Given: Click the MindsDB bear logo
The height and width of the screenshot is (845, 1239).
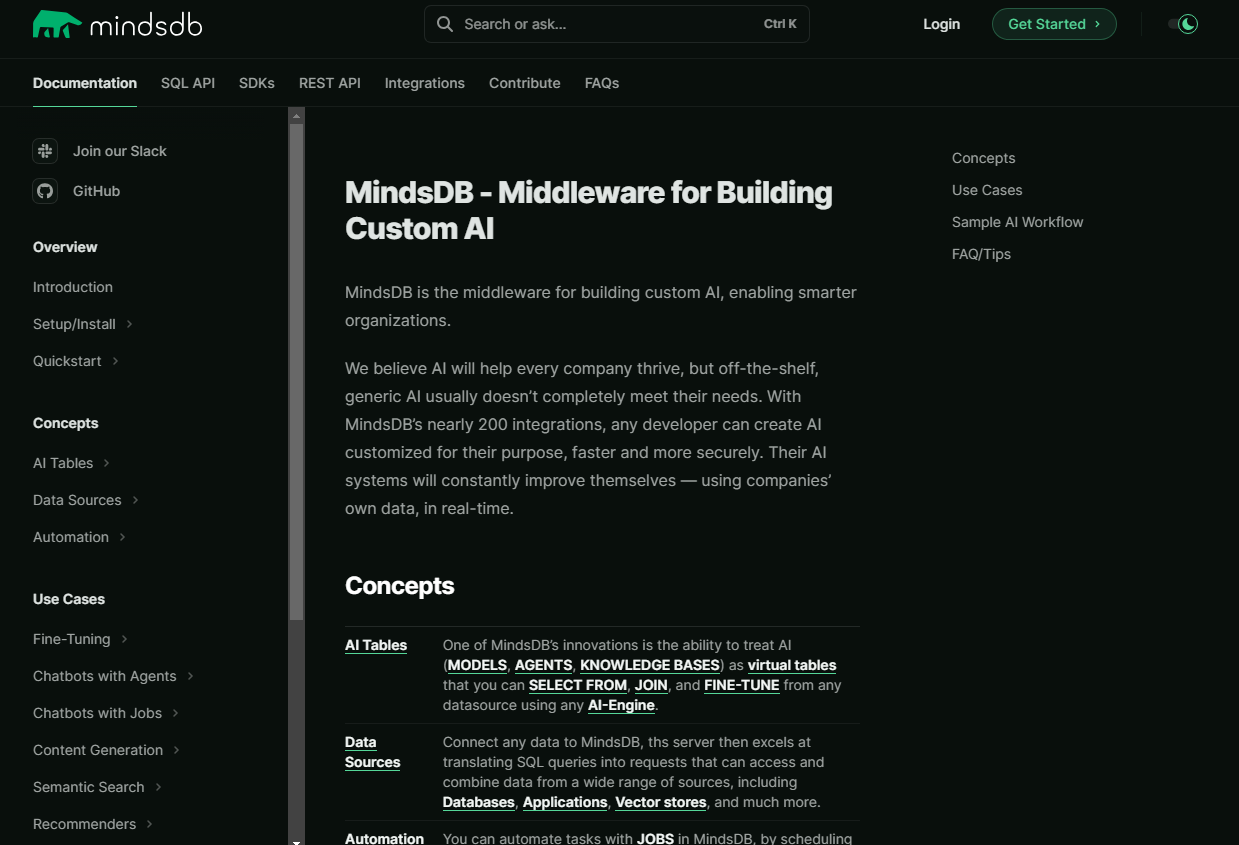Looking at the screenshot, I should (x=57, y=24).
